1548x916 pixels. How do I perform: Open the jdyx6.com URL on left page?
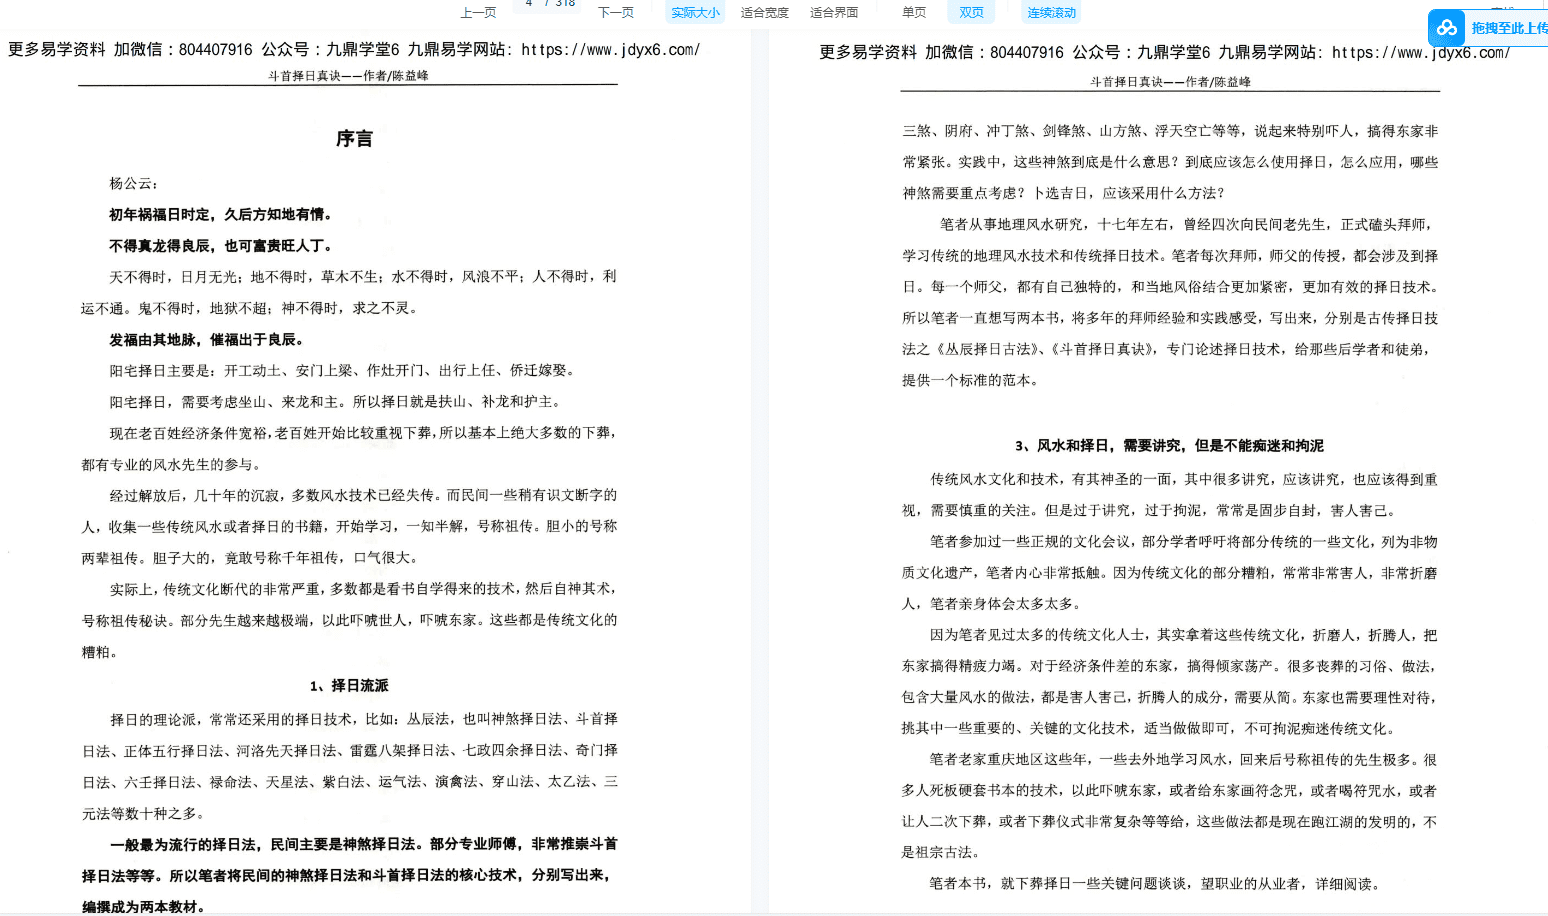pyautogui.click(x=610, y=49)
